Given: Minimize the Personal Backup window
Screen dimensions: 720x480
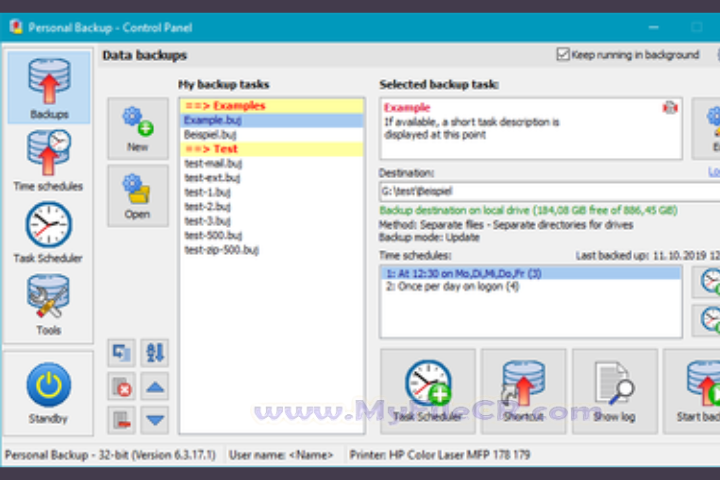Looking at the screenshot, I should 653,28.
